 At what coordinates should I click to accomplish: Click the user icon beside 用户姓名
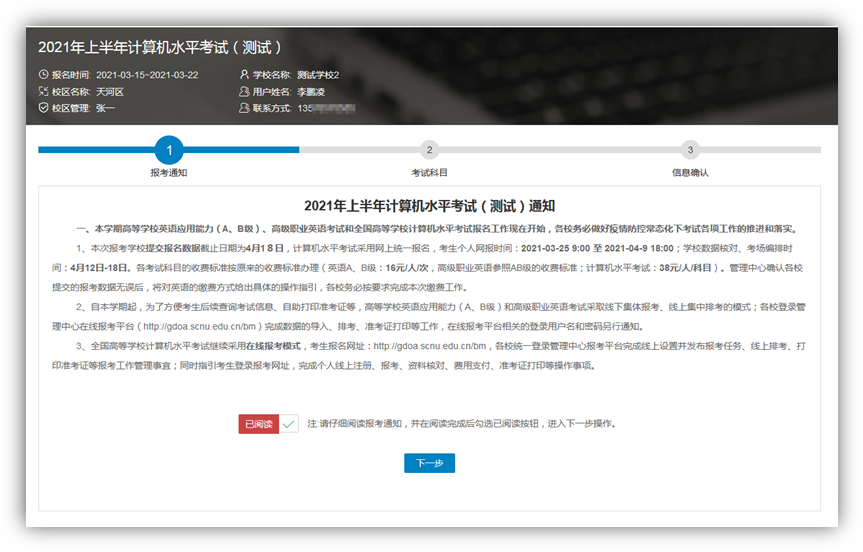point(244,91)
